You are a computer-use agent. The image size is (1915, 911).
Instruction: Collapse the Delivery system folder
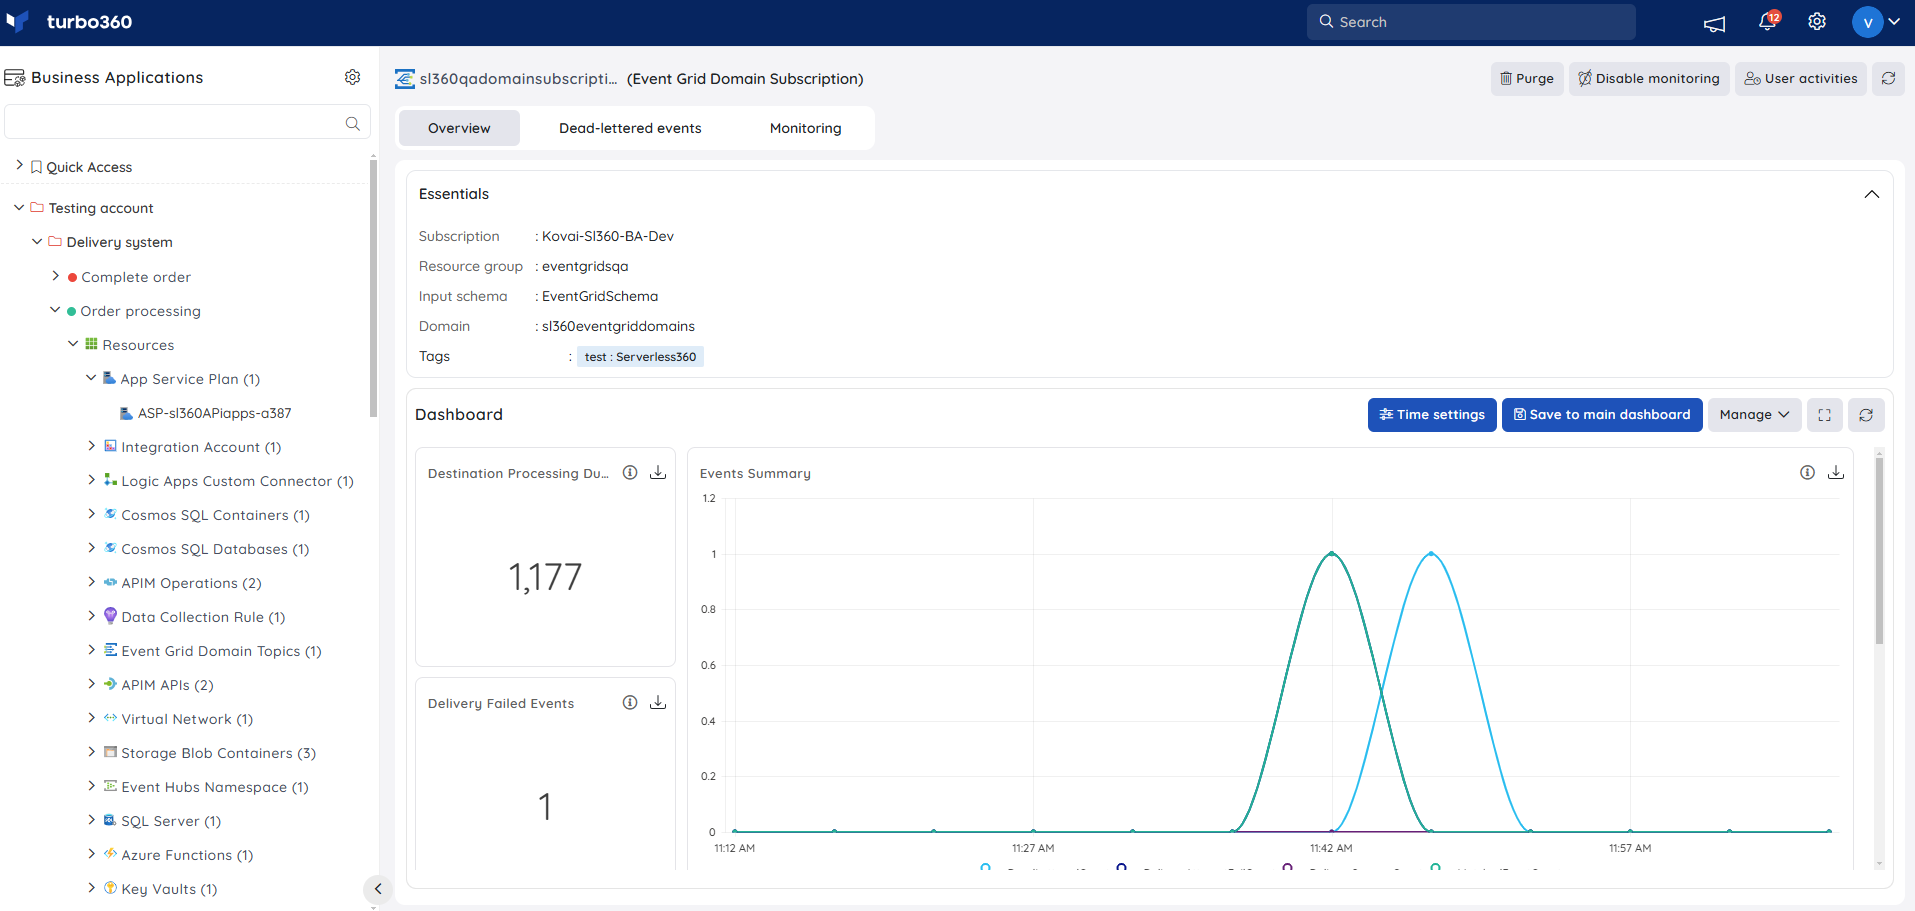point(37,242)
